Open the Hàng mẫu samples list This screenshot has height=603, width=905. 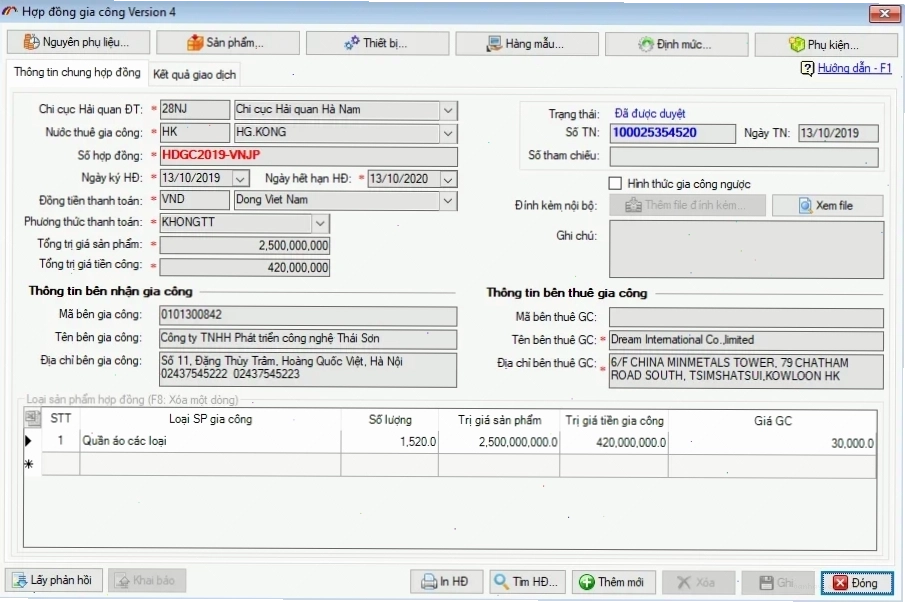click(x=526, y=44)
